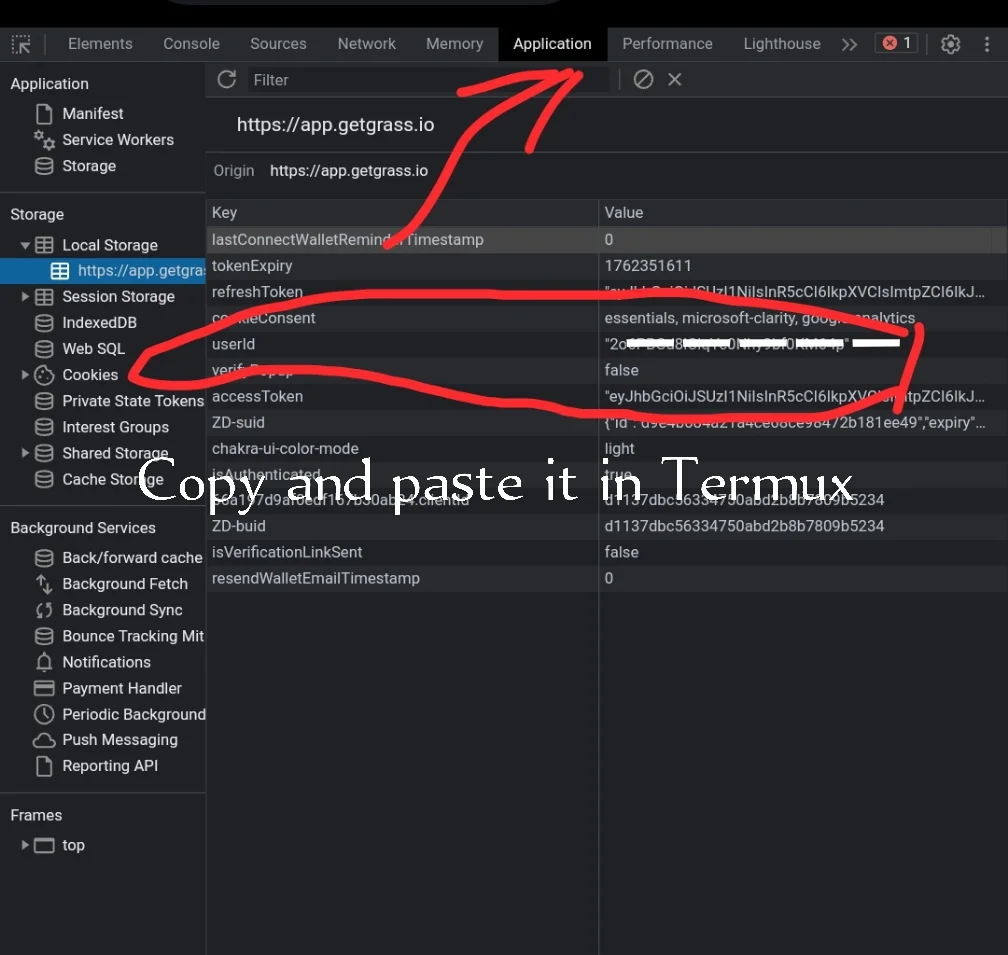Select the userId key
1008x955 pixels.
(x=233, y=344)
